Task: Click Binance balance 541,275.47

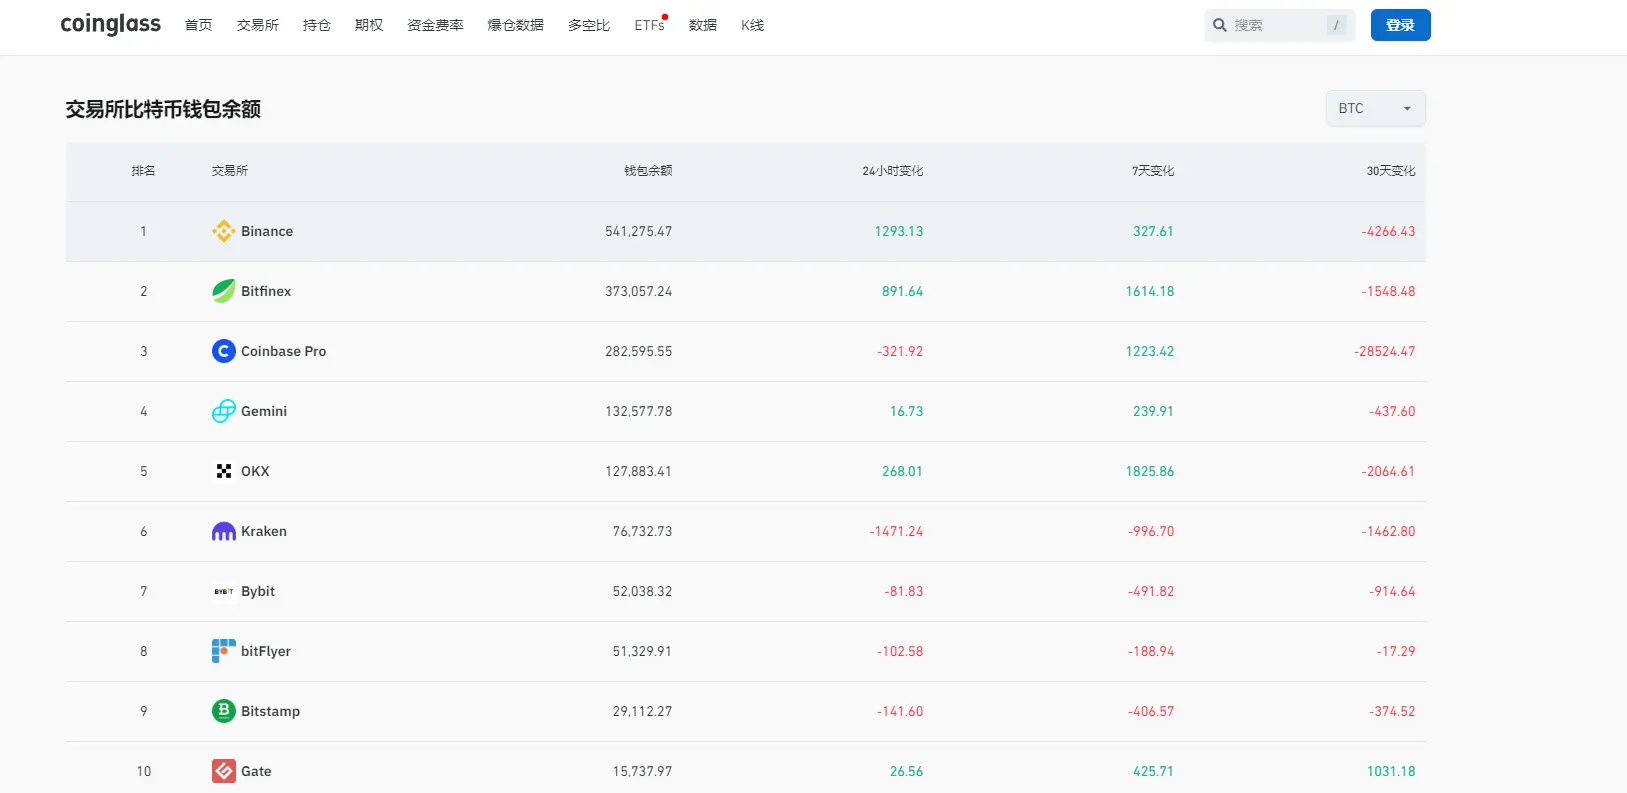Action: pos(639,231)
